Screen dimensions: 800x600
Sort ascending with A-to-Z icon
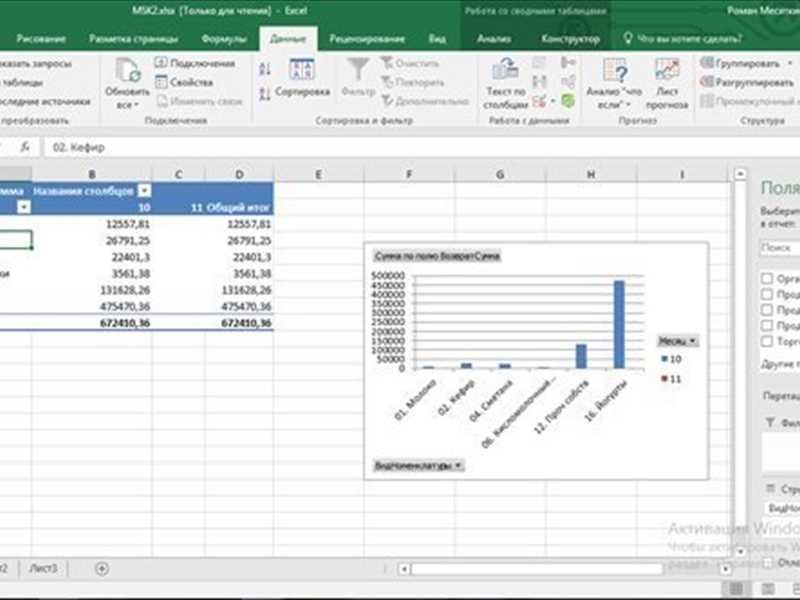pyautogui.click(x=265, y=69)
